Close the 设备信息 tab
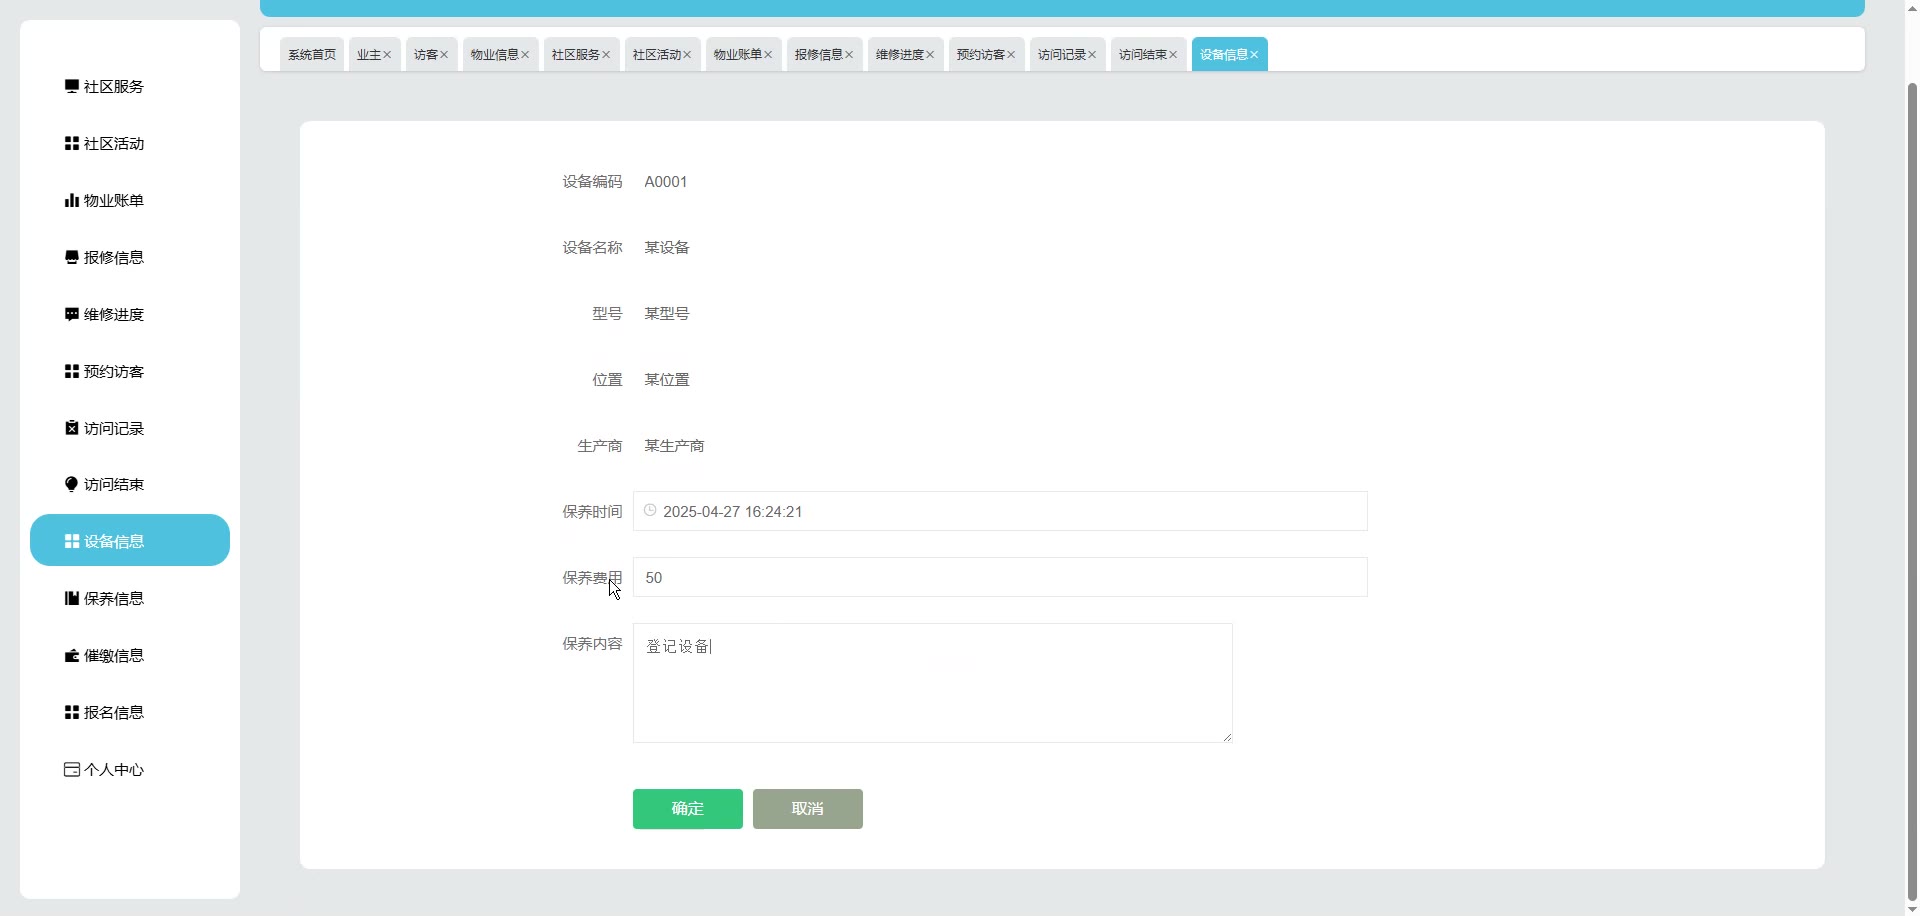 click(1254, 55)
